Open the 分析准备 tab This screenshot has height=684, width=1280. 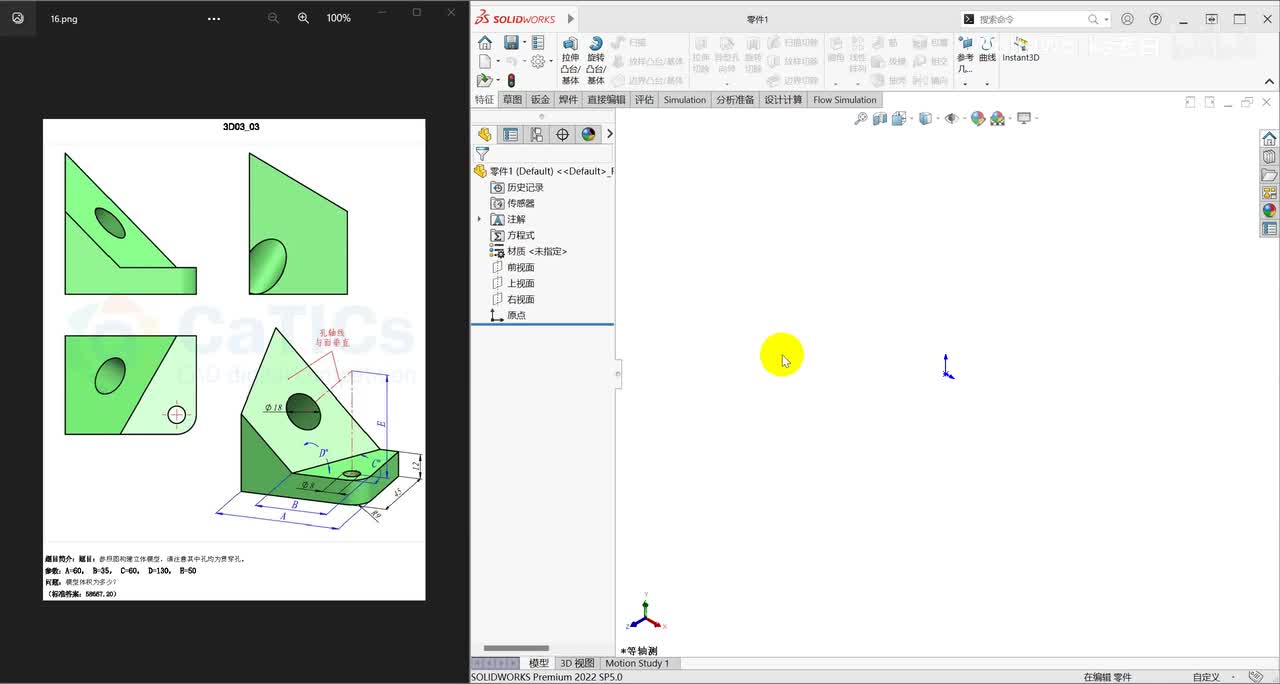pyautogui.click(x=736, y=100)
